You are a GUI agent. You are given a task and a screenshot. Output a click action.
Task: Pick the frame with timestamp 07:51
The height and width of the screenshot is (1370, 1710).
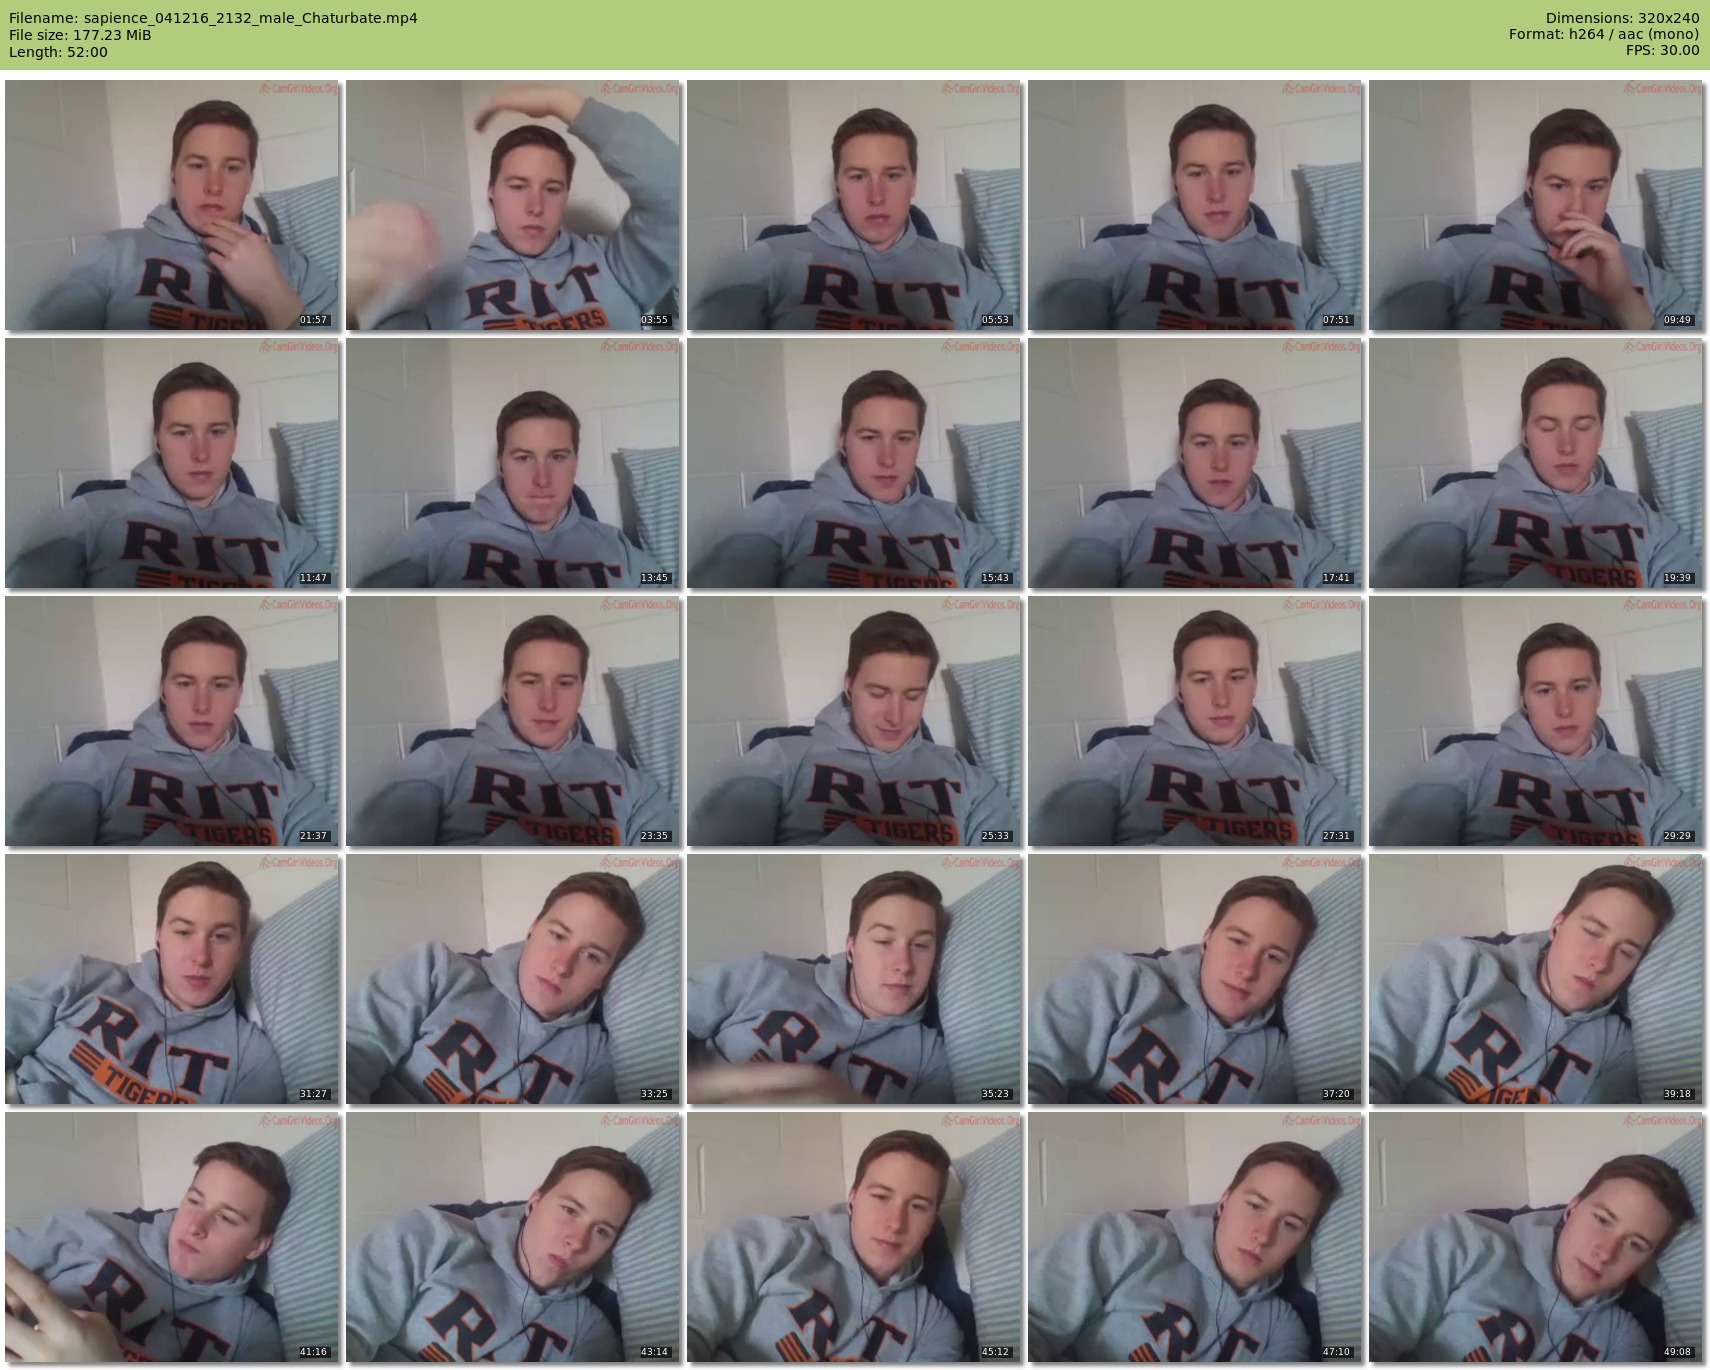coord(1195,205)
